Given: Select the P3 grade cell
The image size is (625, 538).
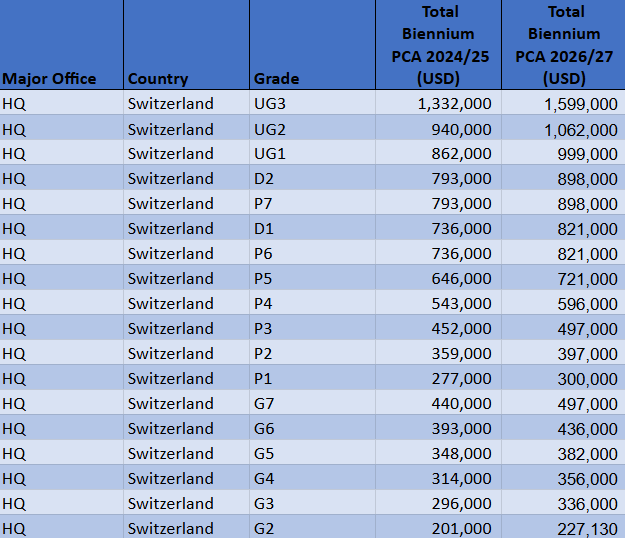Looking at the screenshot, I should coord(264,329).
